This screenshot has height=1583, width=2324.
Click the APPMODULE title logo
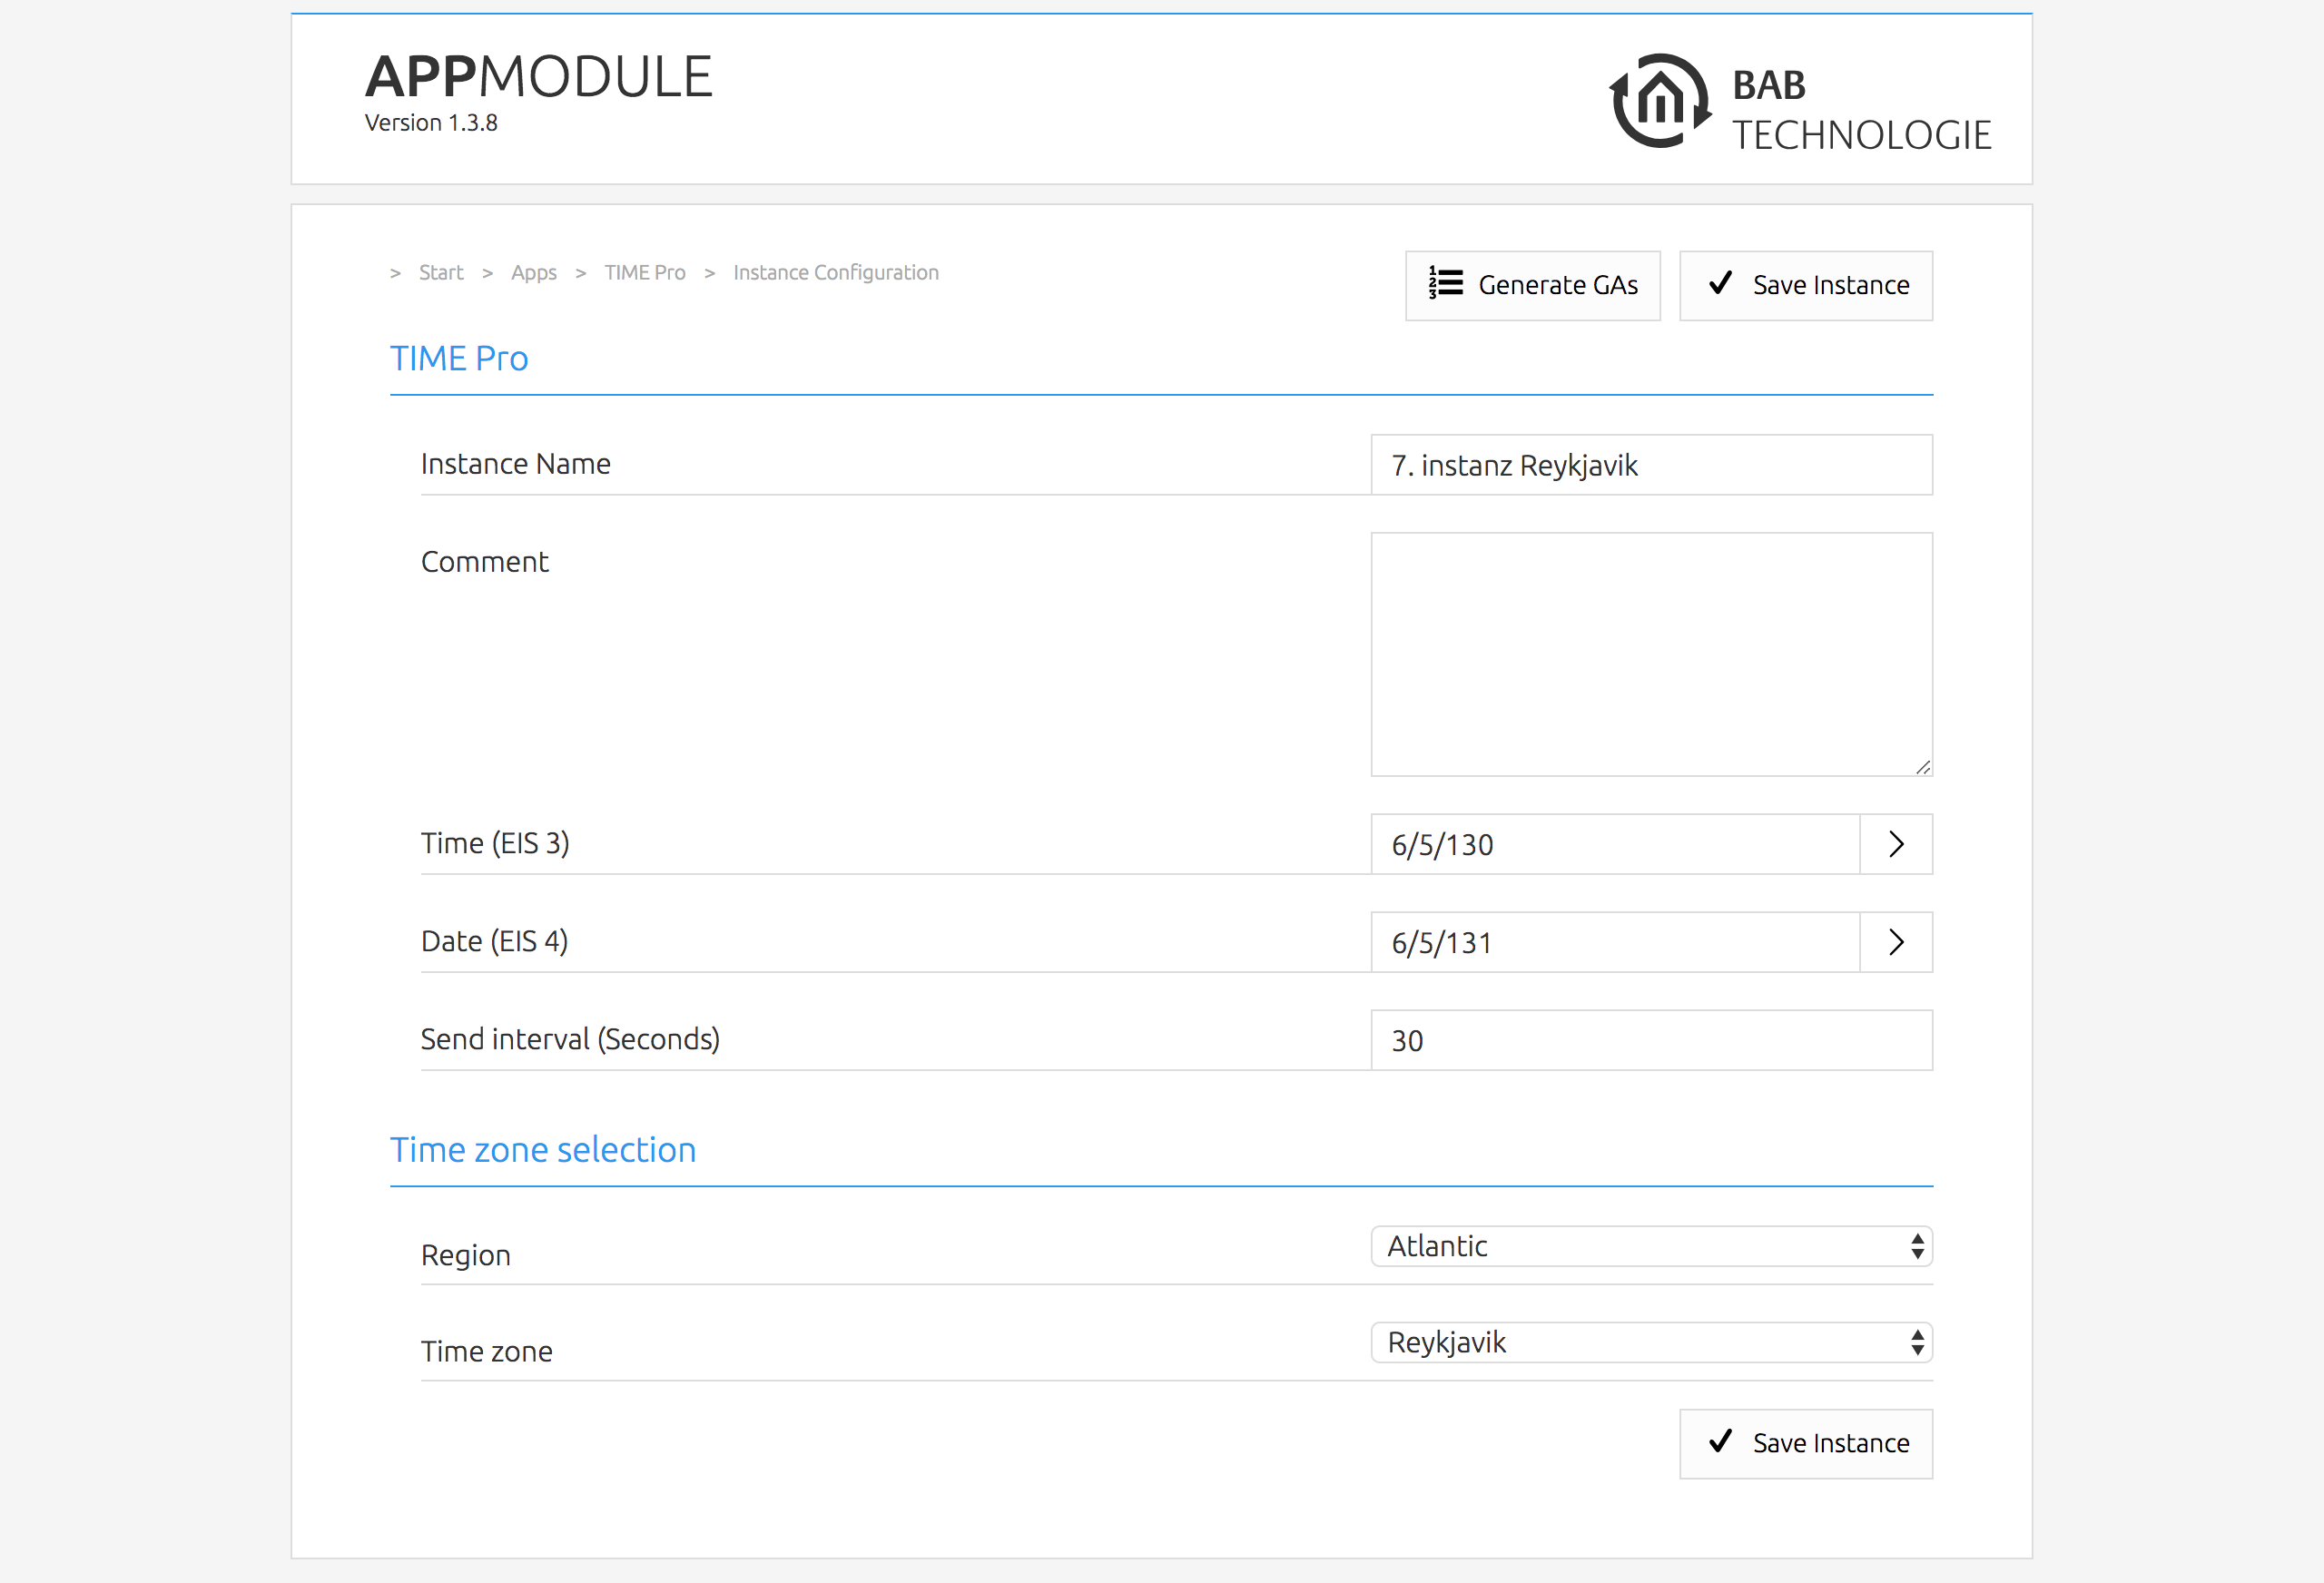coord(538,77)
